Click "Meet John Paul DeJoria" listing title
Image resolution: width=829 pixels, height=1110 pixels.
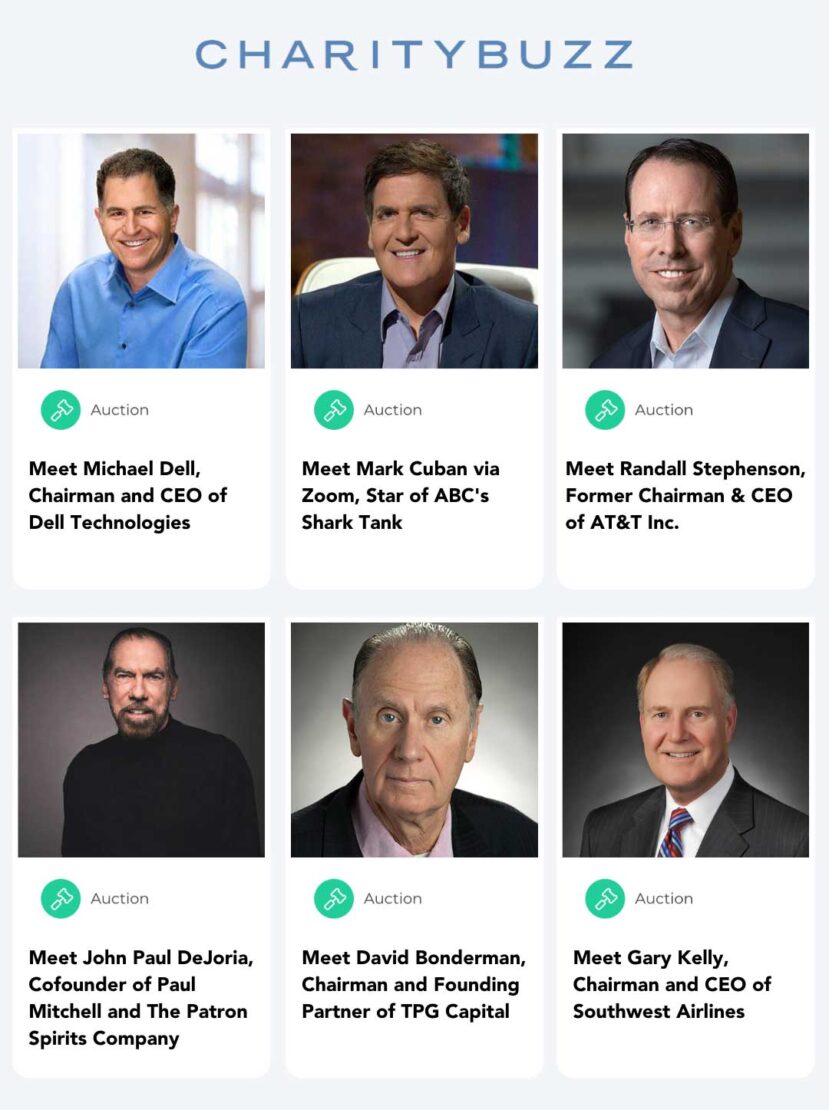point(140,997)
